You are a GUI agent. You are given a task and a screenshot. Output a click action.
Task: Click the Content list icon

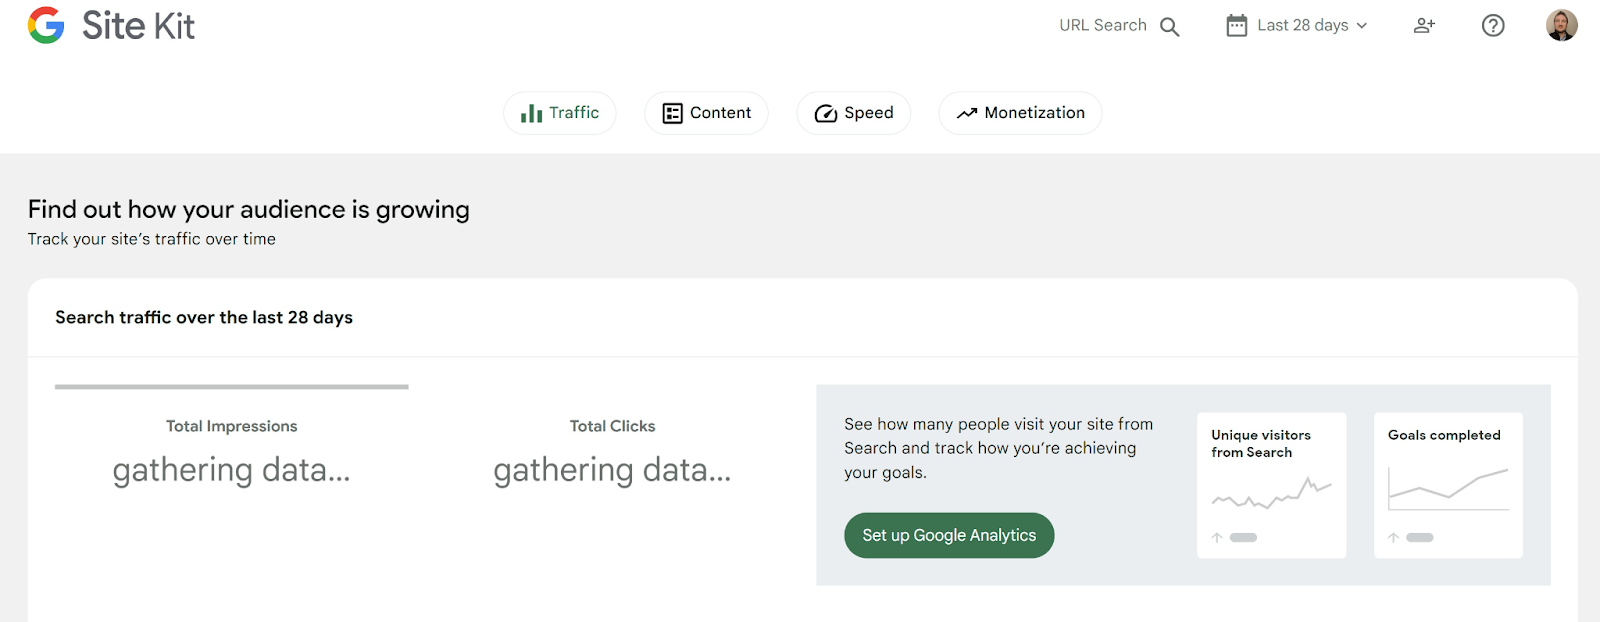click(x=673, y=113)
